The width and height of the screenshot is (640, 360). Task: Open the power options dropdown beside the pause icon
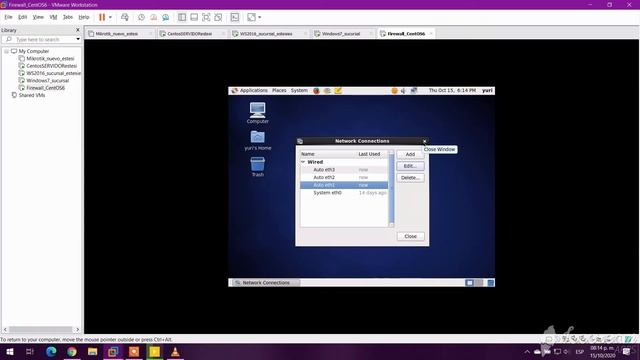(110, 17)
